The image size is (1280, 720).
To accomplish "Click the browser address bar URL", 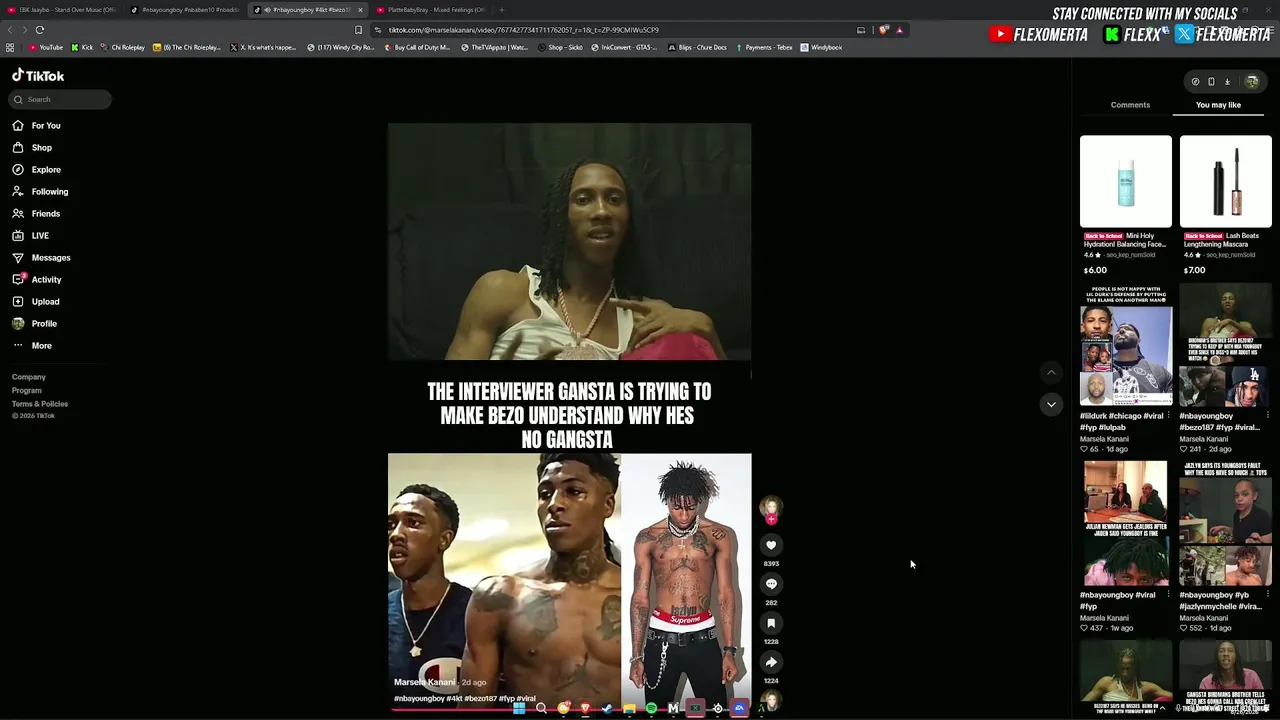I will (x=523, y=30).
